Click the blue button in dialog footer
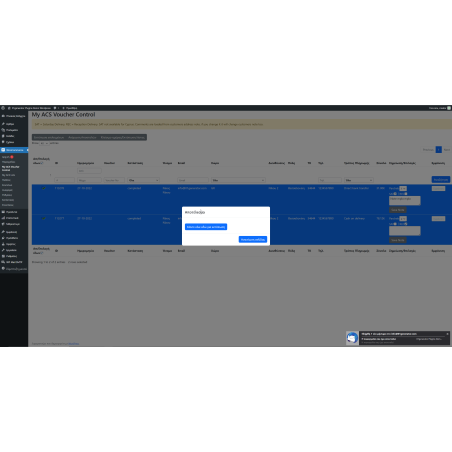Image resolution: width=452 pixels, height=452 pixels. 253,239
